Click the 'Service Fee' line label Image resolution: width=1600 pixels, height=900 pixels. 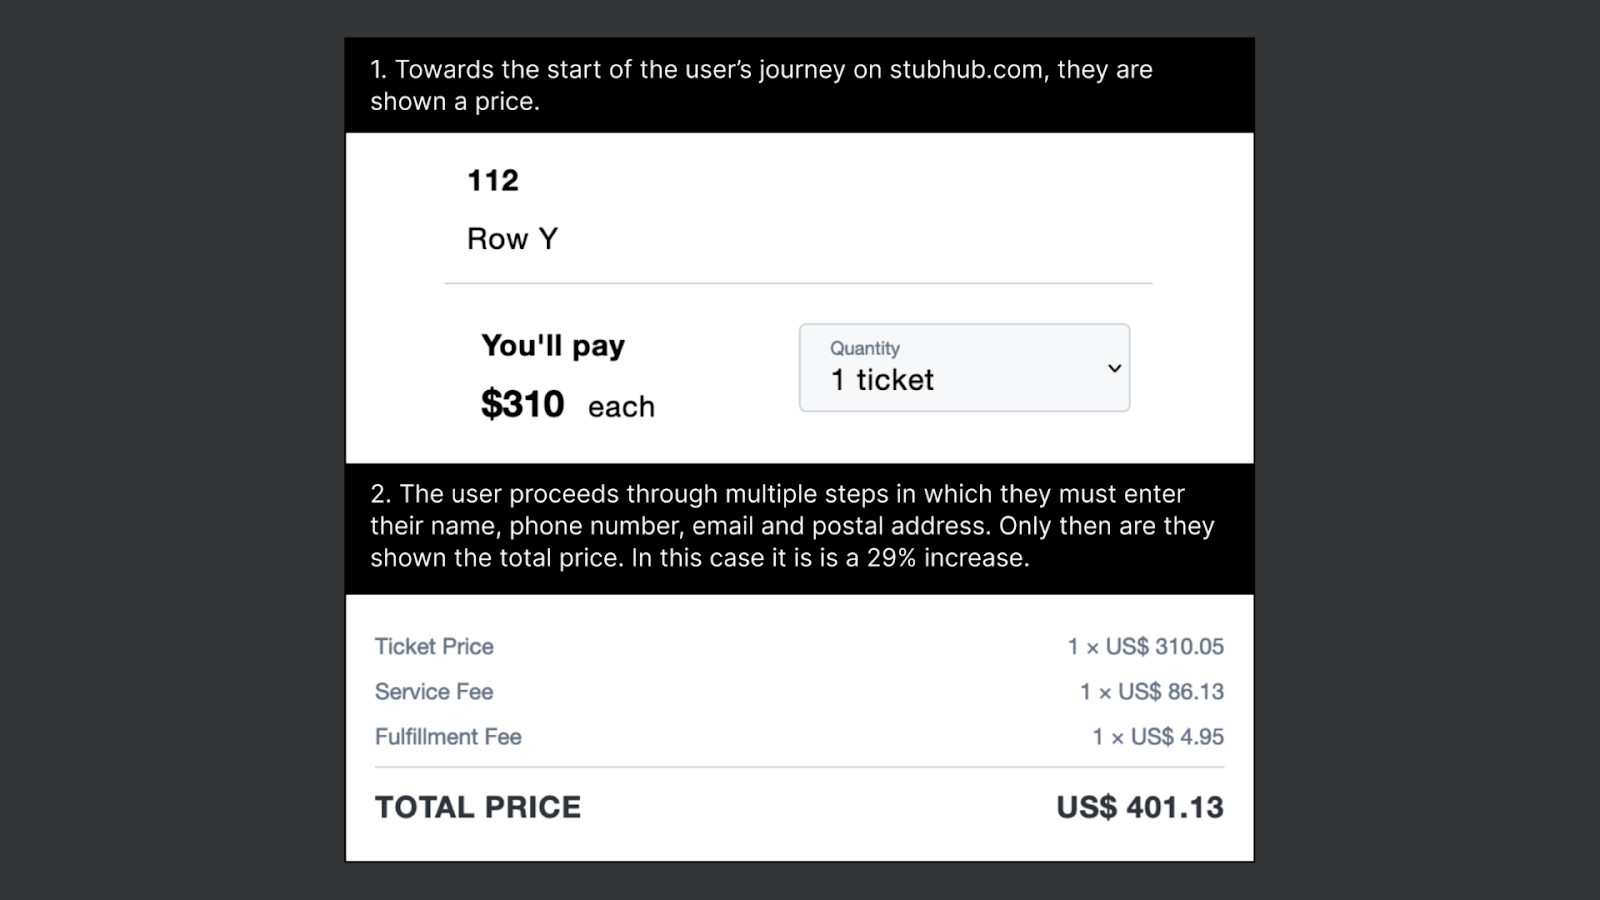(434, 692)
